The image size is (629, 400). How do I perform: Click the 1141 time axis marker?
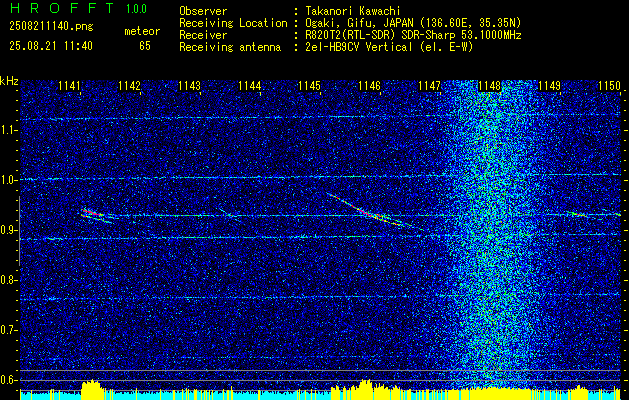[69, 86]
